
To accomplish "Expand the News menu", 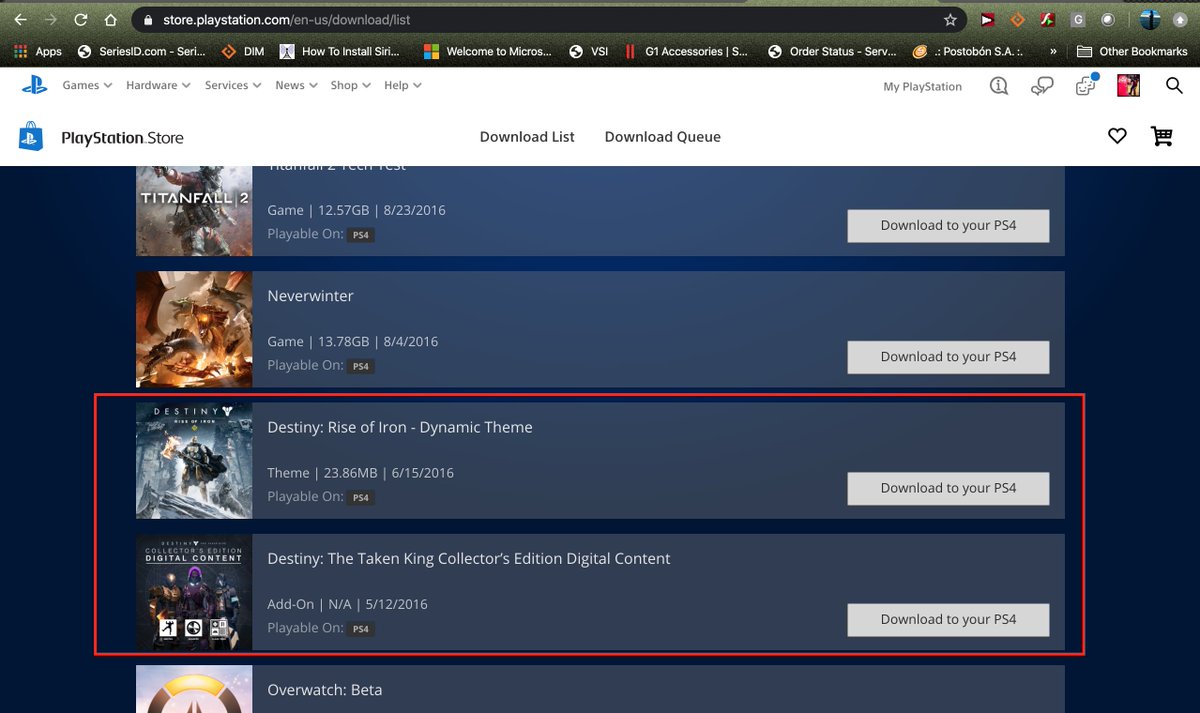I will click(296, 86).
